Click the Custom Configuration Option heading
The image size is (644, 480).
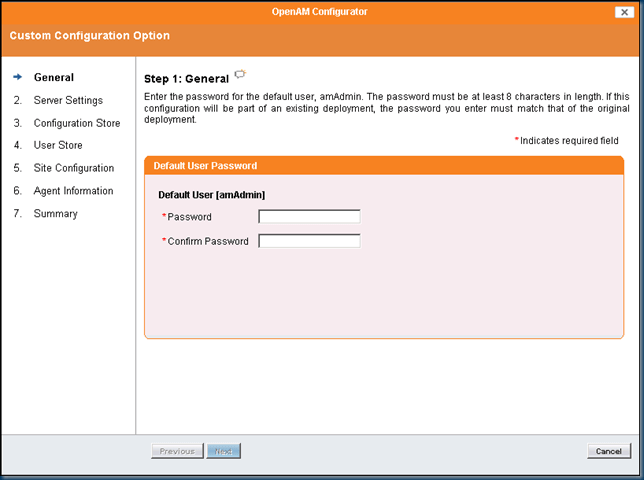(89, 36)
